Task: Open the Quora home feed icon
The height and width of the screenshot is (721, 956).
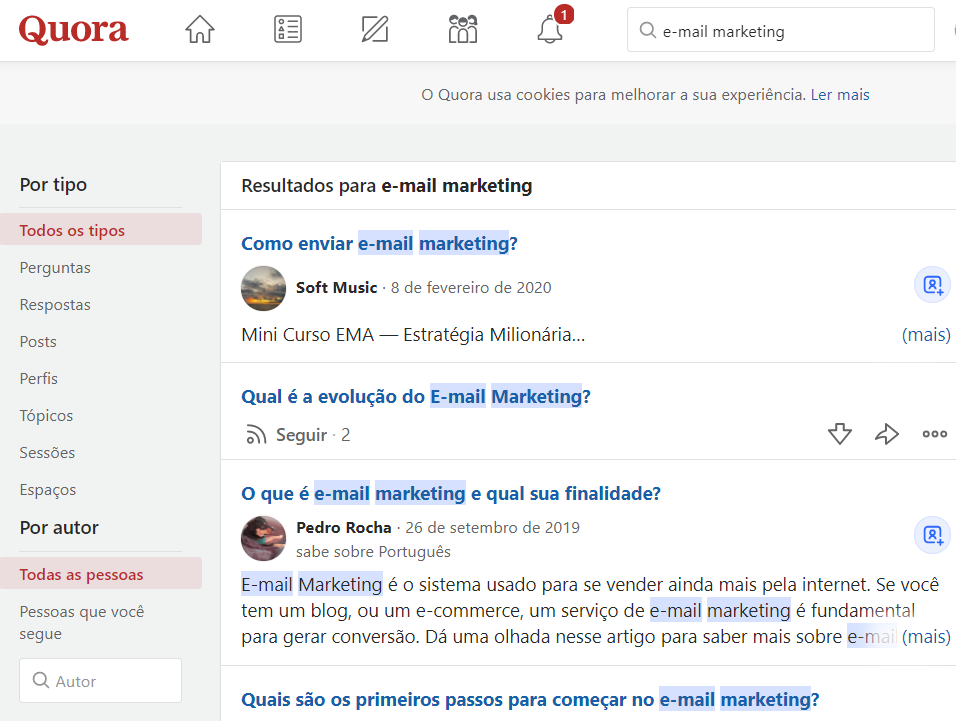Action: [200, 29]
